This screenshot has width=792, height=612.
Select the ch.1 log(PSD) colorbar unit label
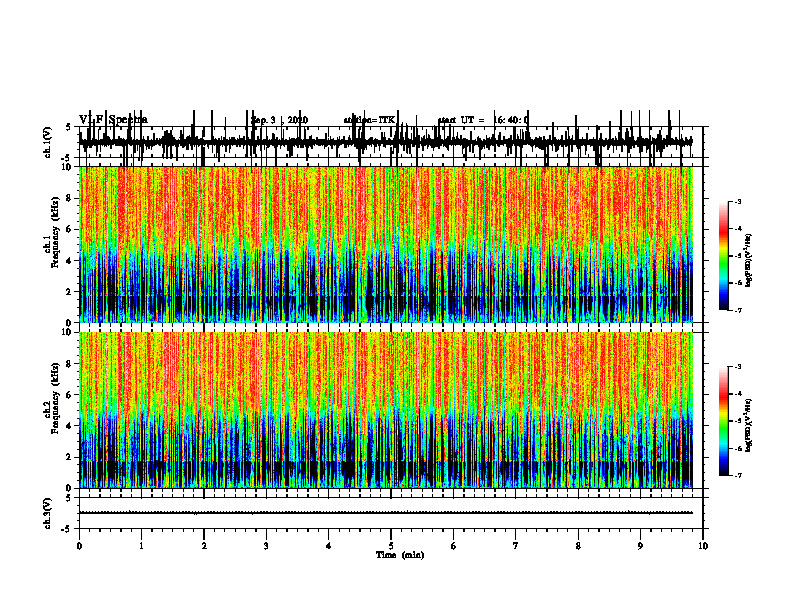749,261
